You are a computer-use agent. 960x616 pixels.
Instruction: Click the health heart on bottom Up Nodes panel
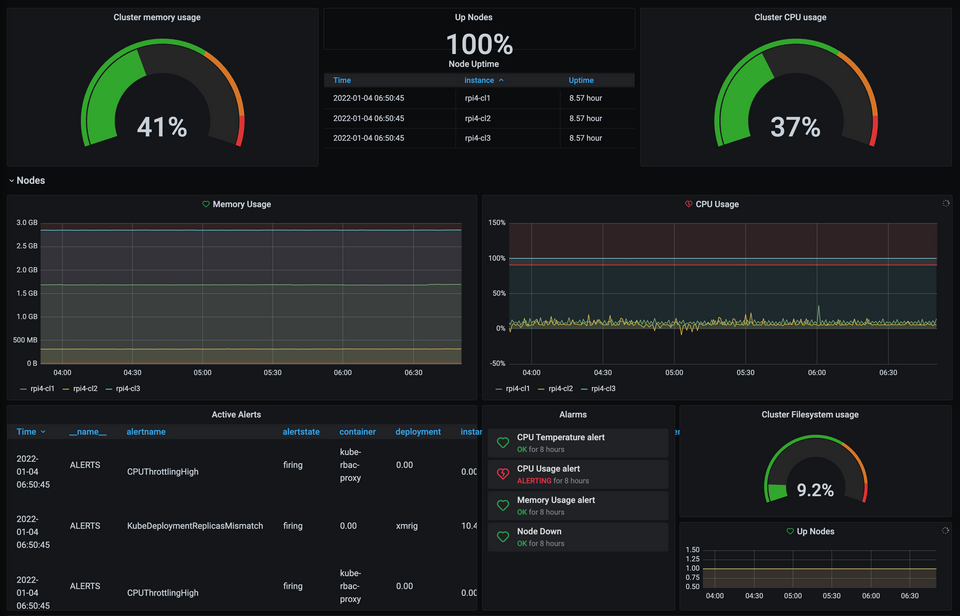click(x=789, y=531)
